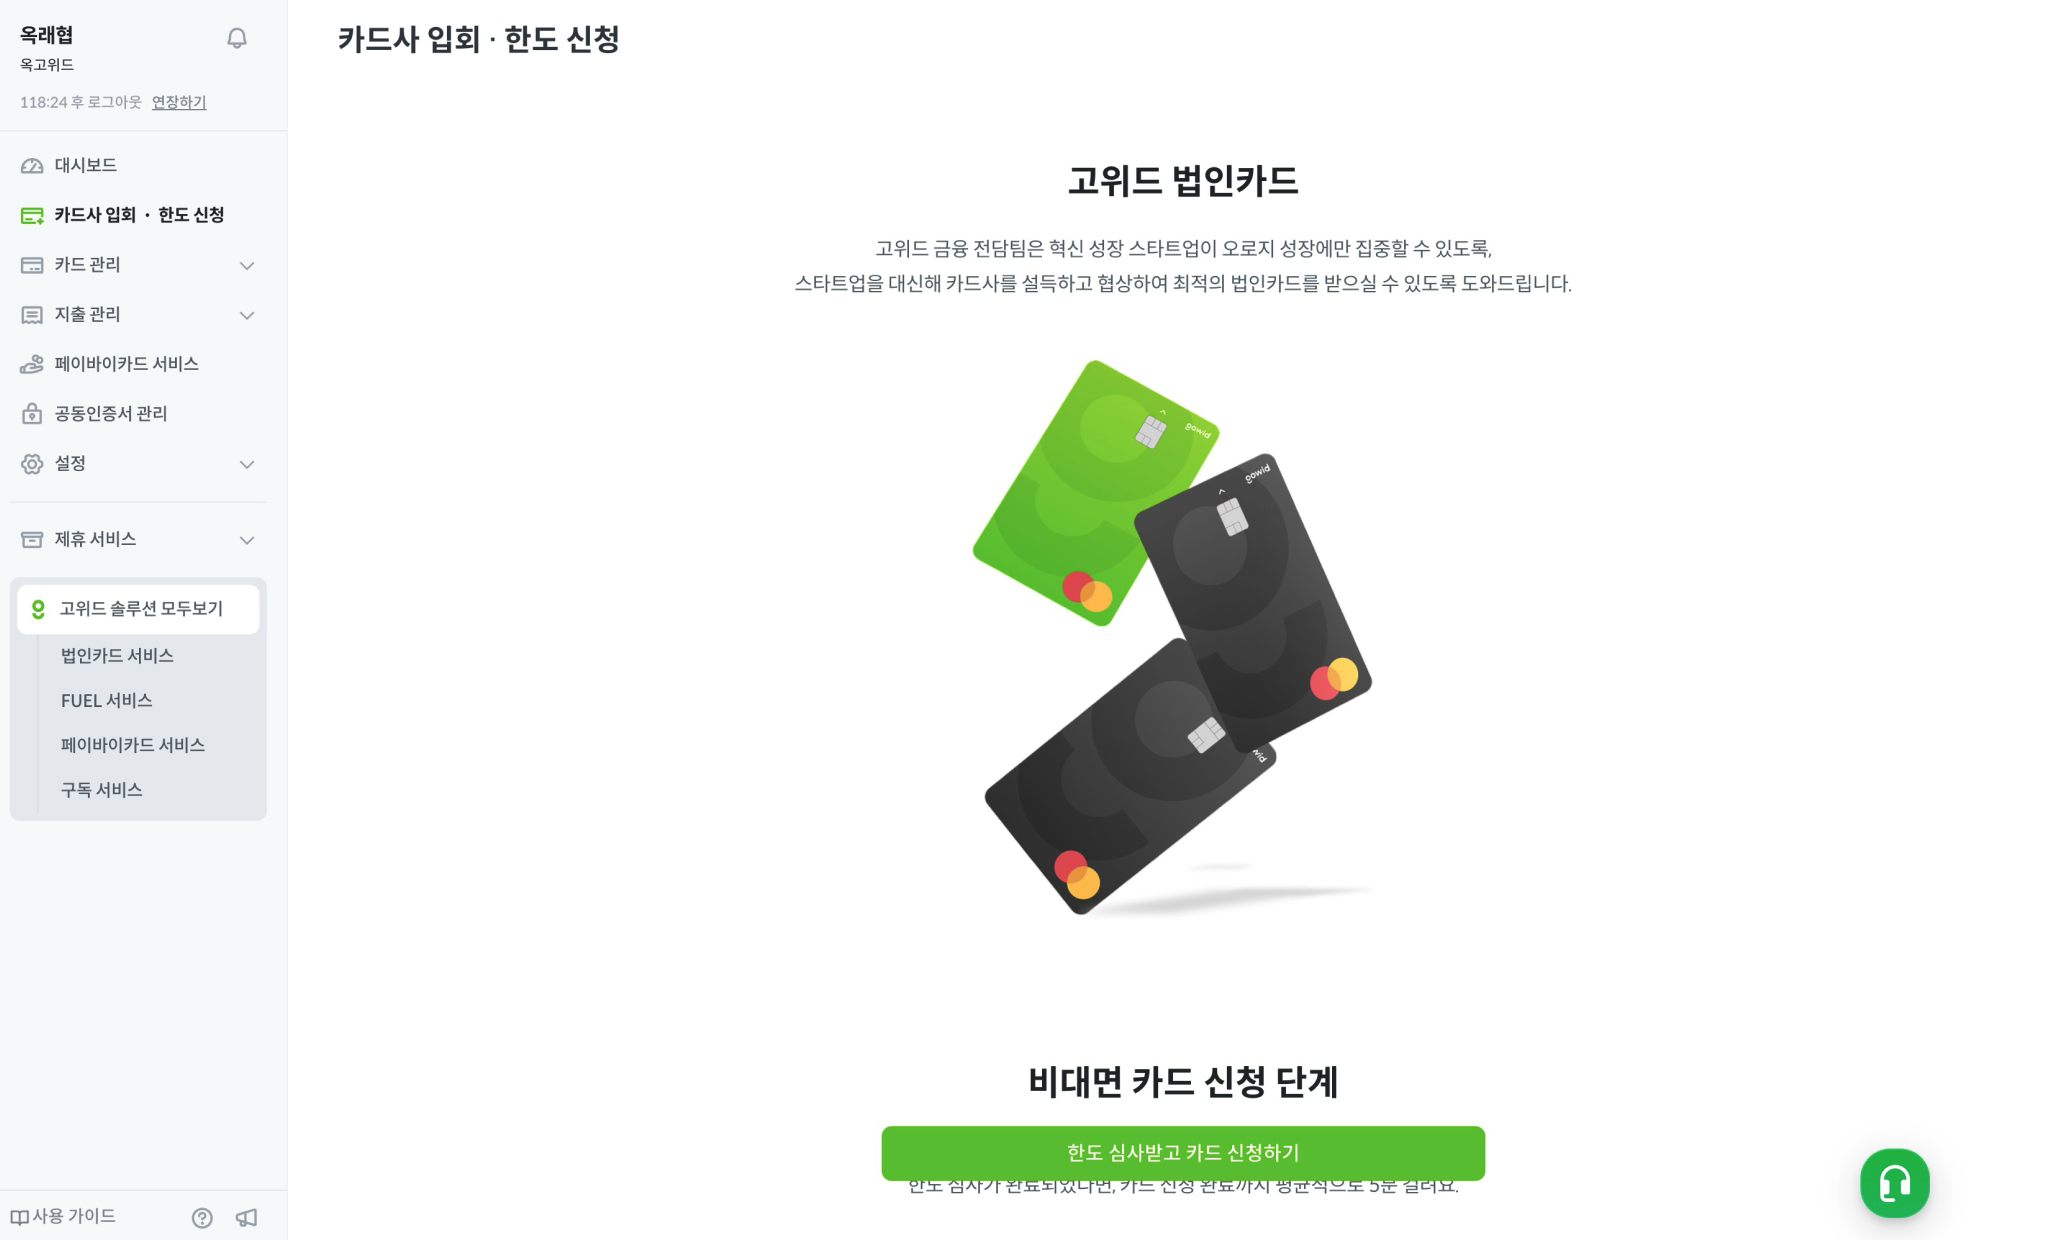
Task: Click the dashboard gauge icon
Action: pos(32,166)
